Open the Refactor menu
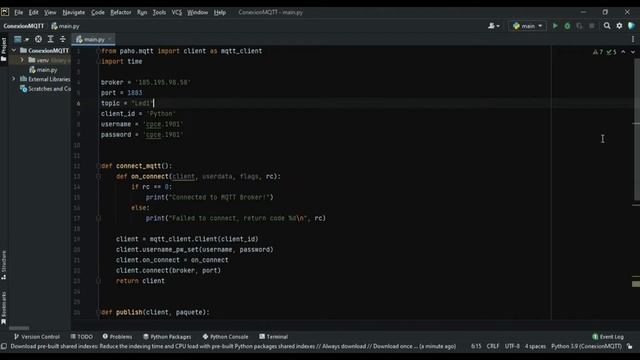Screen dimensions: 640x360 click(x=121, y=12)
